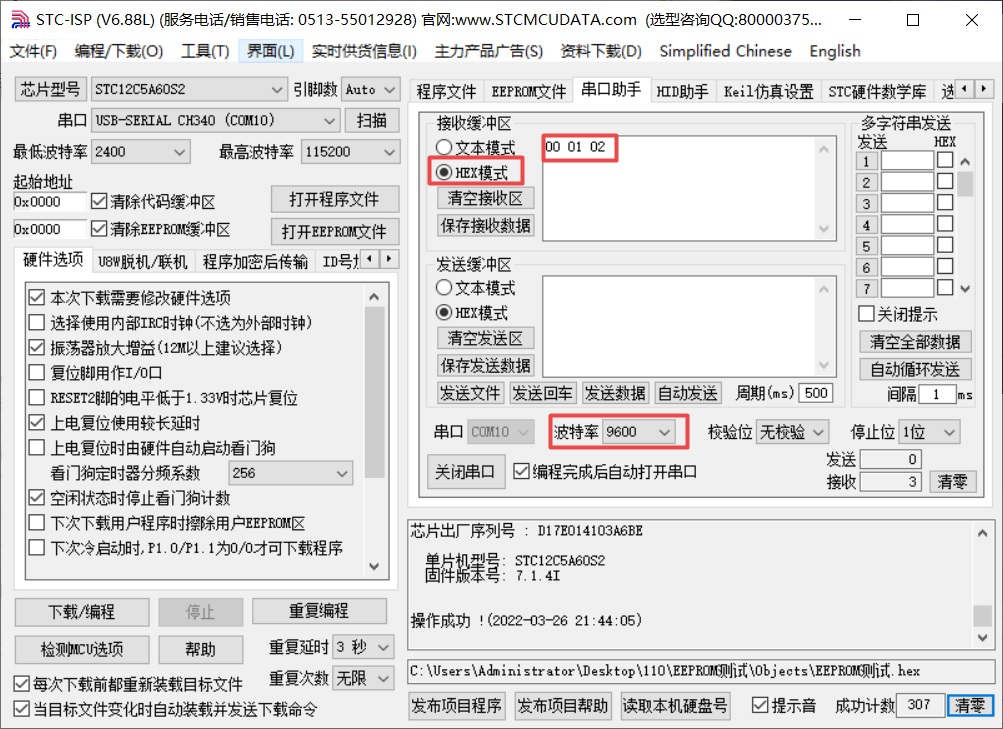Click 下载/编程 button
Screen dimensions: 1003x729
[82, 612]
